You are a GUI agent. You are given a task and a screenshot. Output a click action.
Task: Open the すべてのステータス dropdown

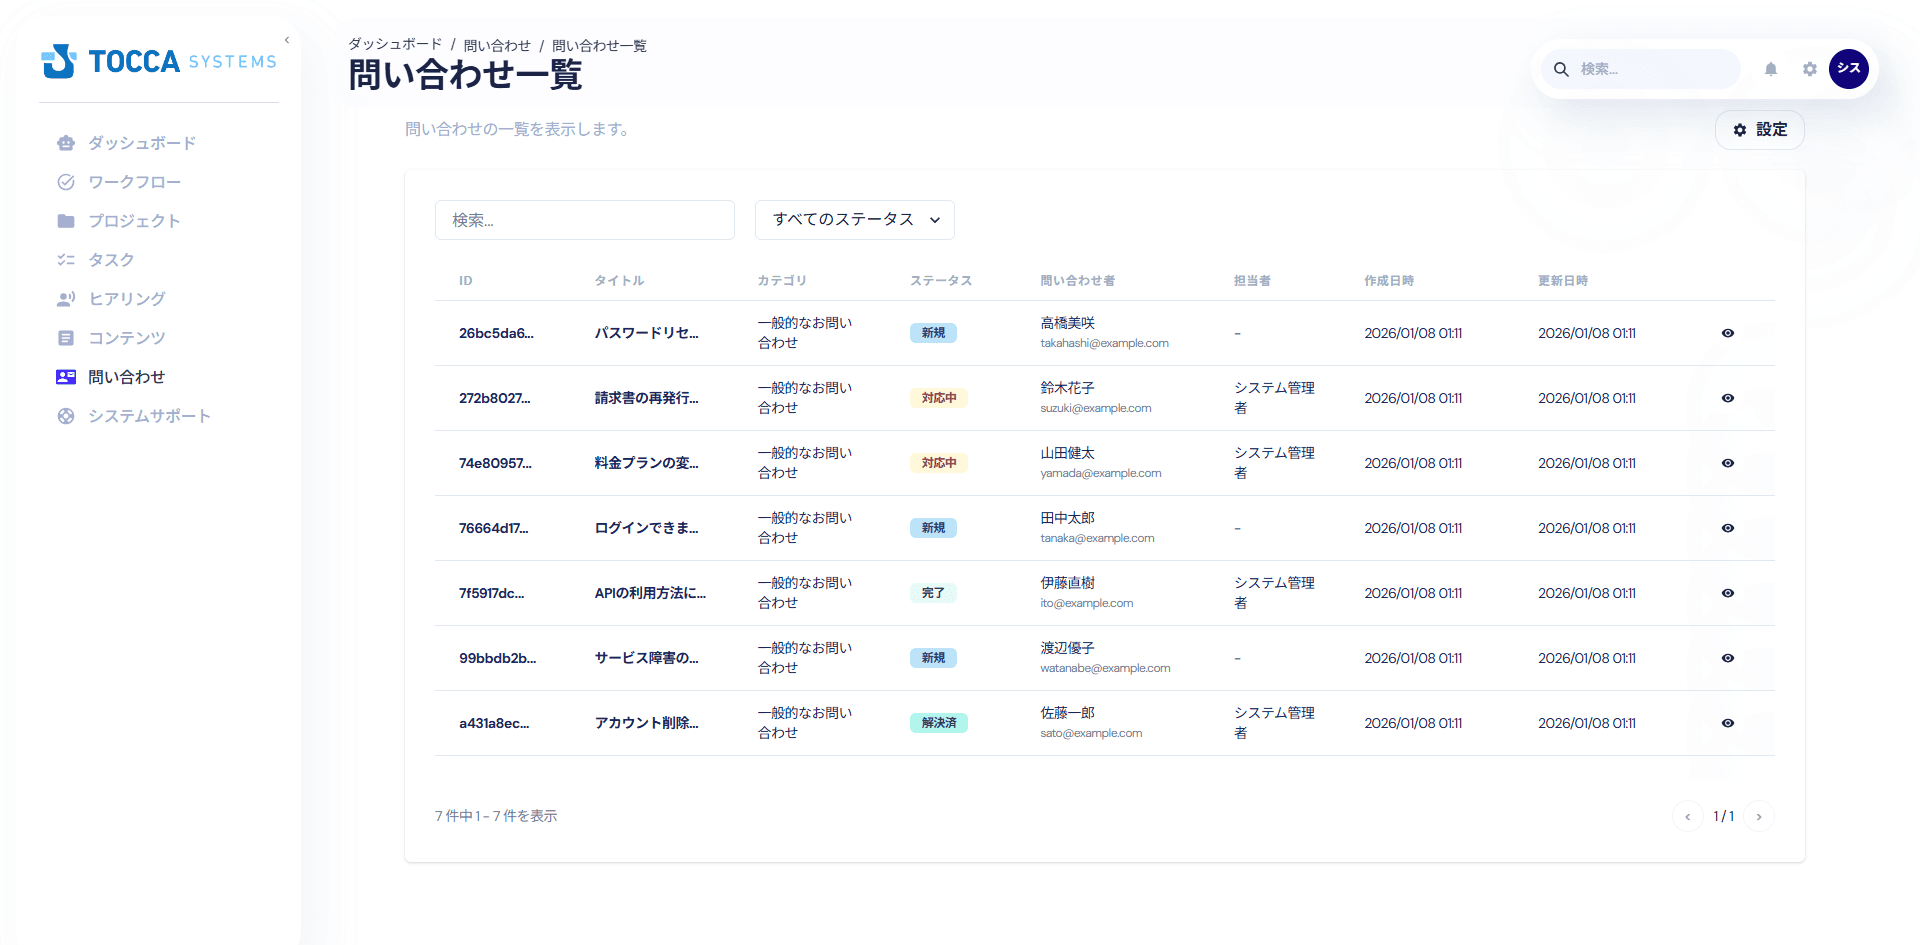click(x=854, y=220)
